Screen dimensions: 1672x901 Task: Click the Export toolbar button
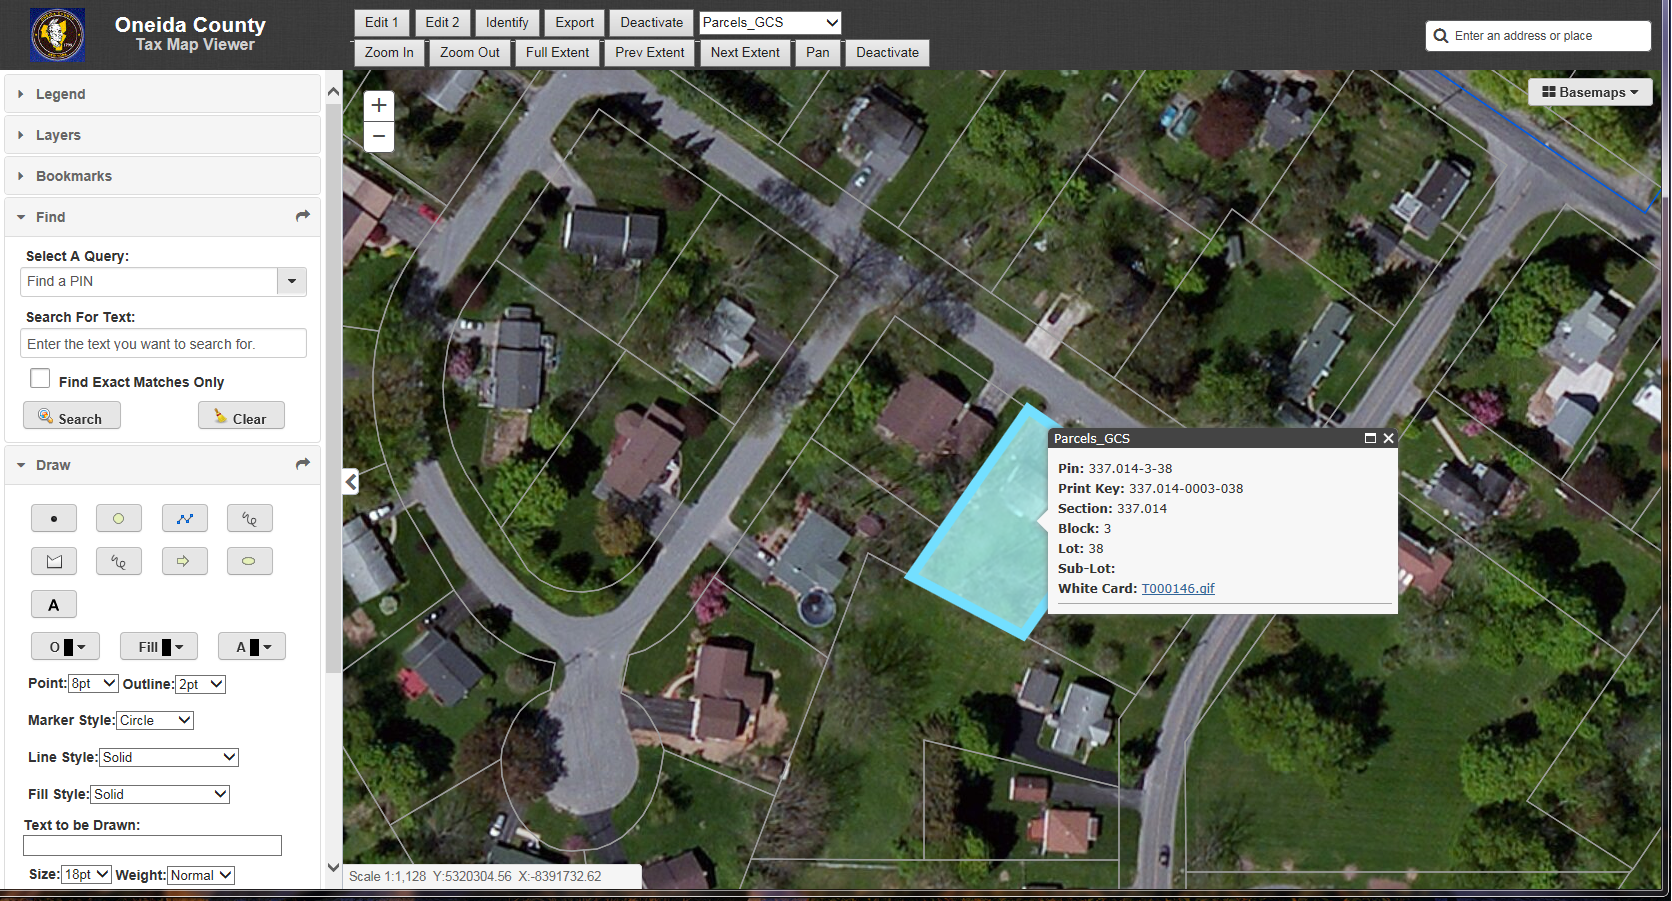click(x=575, y=22)
